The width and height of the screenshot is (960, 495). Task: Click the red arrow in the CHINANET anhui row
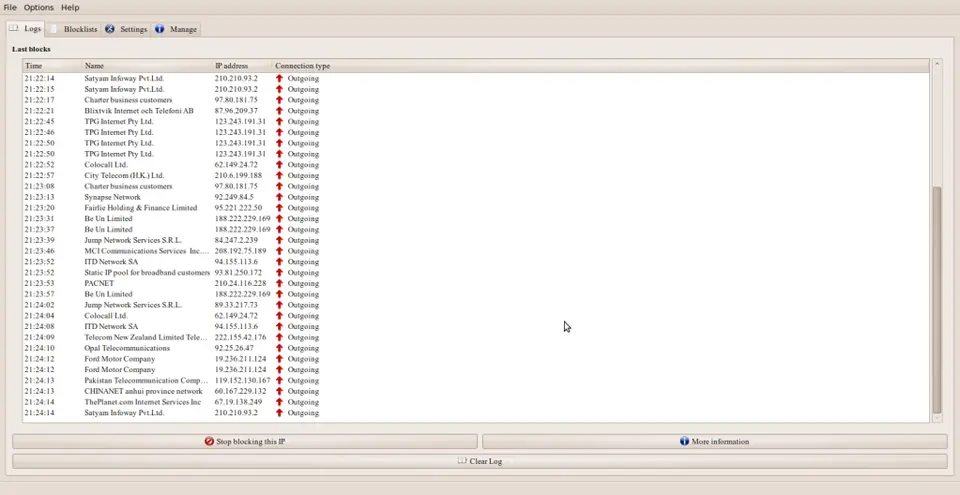point(279,391)
